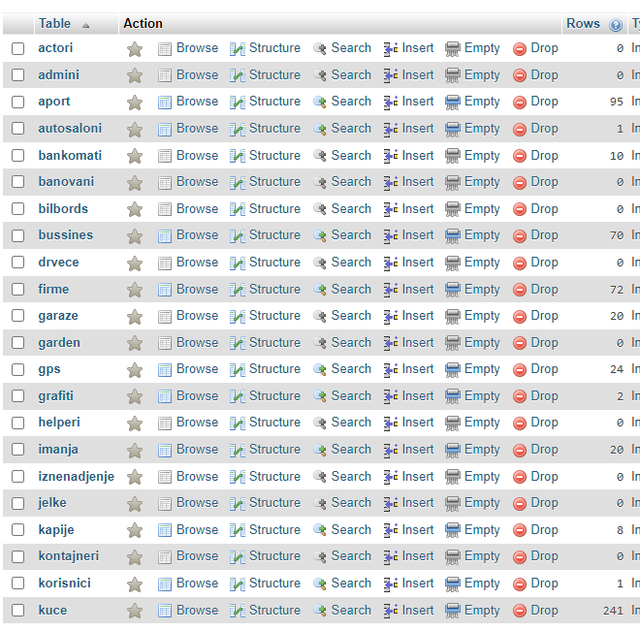Click red Drop icon in imanja row
Image resolution: width=640 pixels, height=624 pixels.
click(519, 451)
